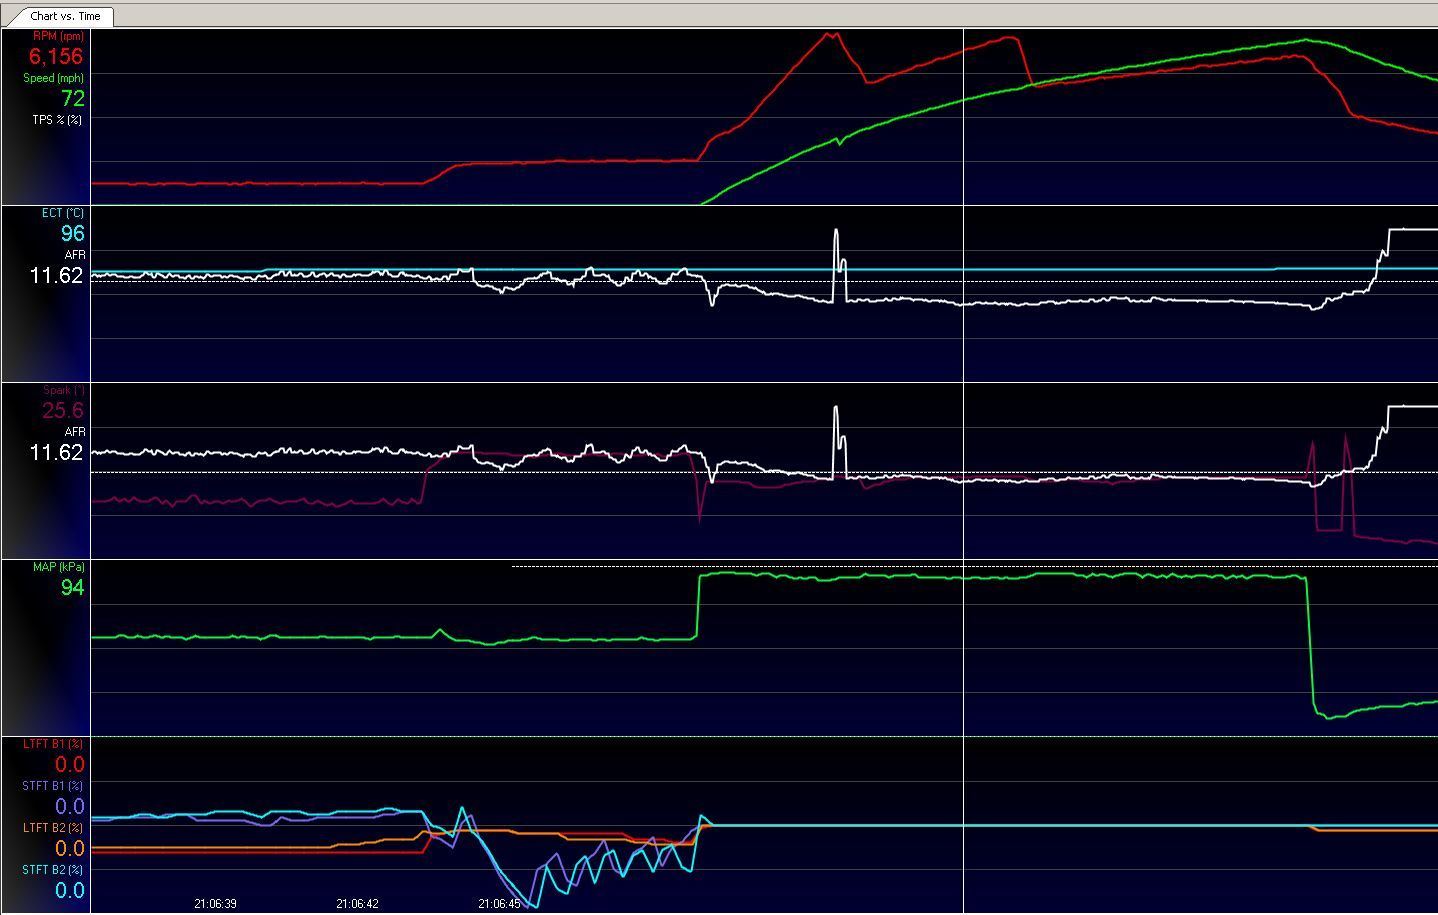This screenshot has width=1438, height=915.
Task: Click the red RPM value 6,156
Action: (x=56, y=56)
